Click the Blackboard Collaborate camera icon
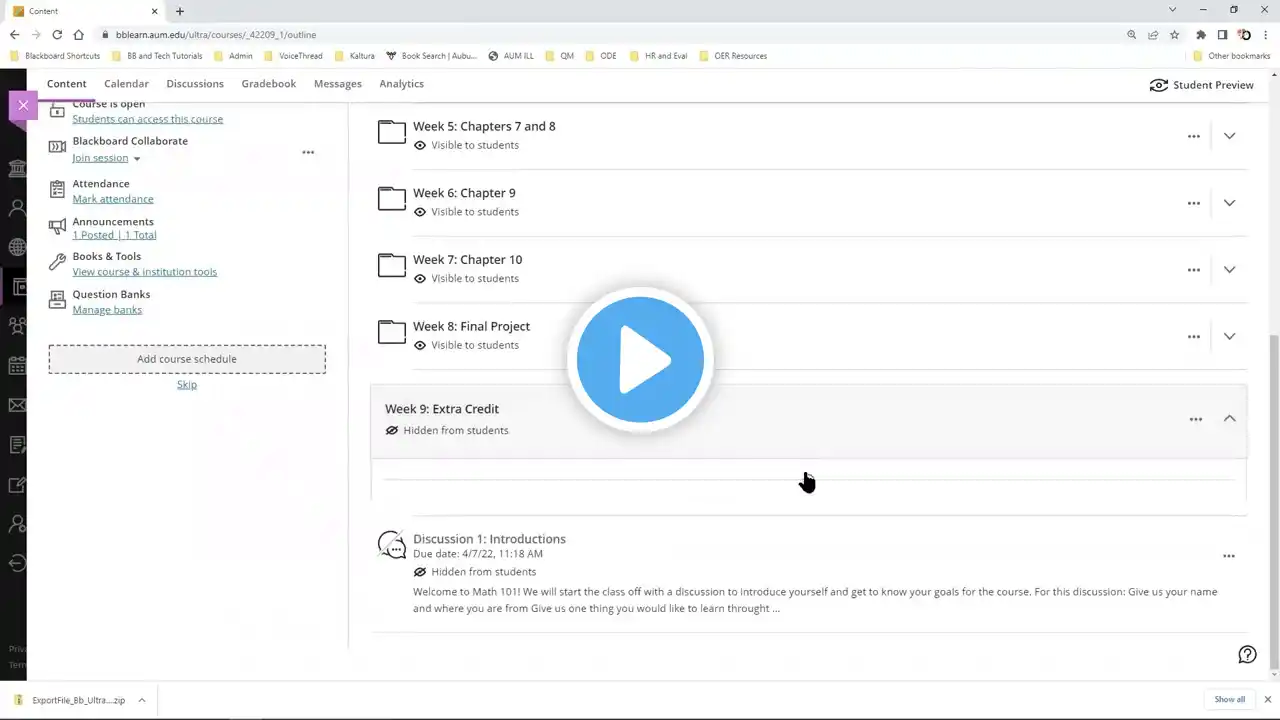 coord(57,147)
